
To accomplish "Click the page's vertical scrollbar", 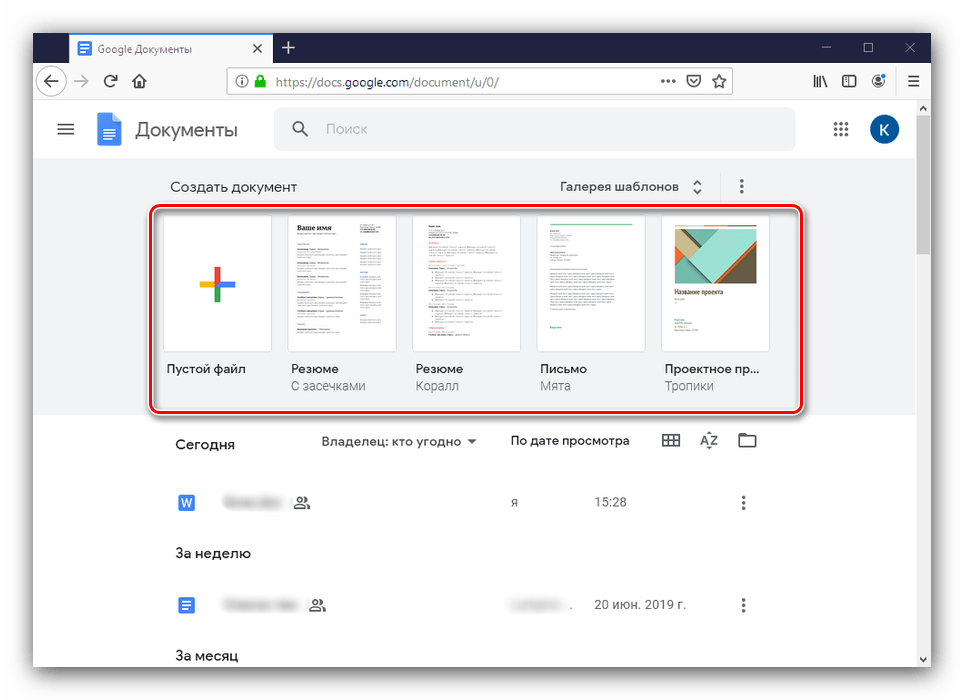I will point(923,200).
